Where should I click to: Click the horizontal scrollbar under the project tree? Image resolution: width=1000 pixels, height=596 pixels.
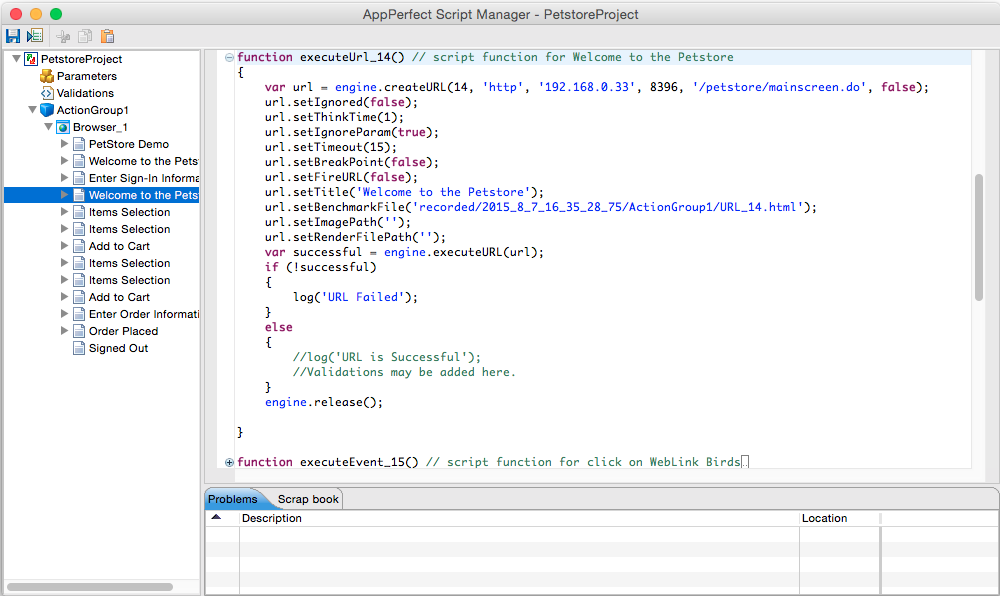90,586
